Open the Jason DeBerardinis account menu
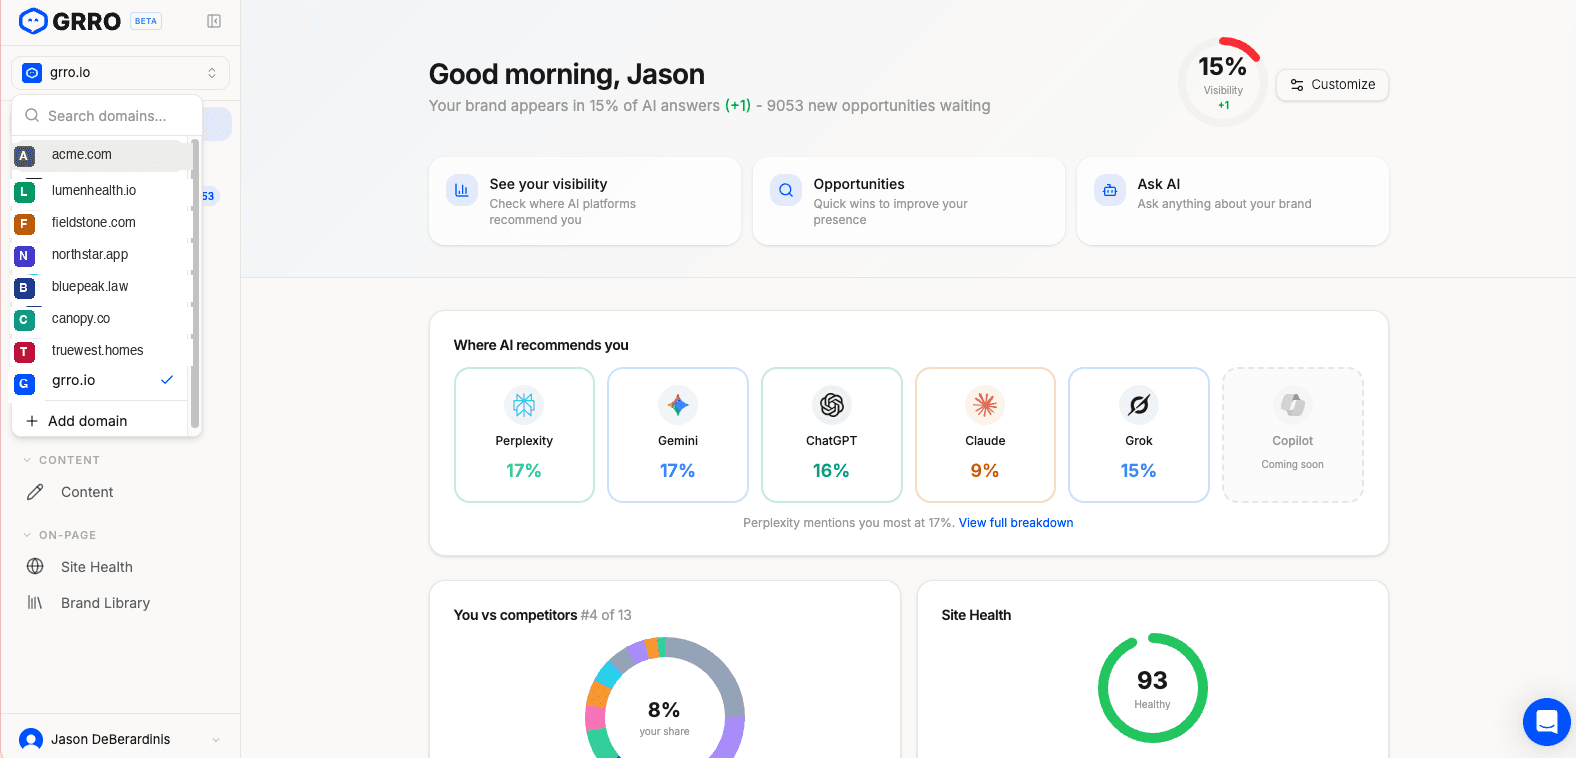 click(120, 739)
